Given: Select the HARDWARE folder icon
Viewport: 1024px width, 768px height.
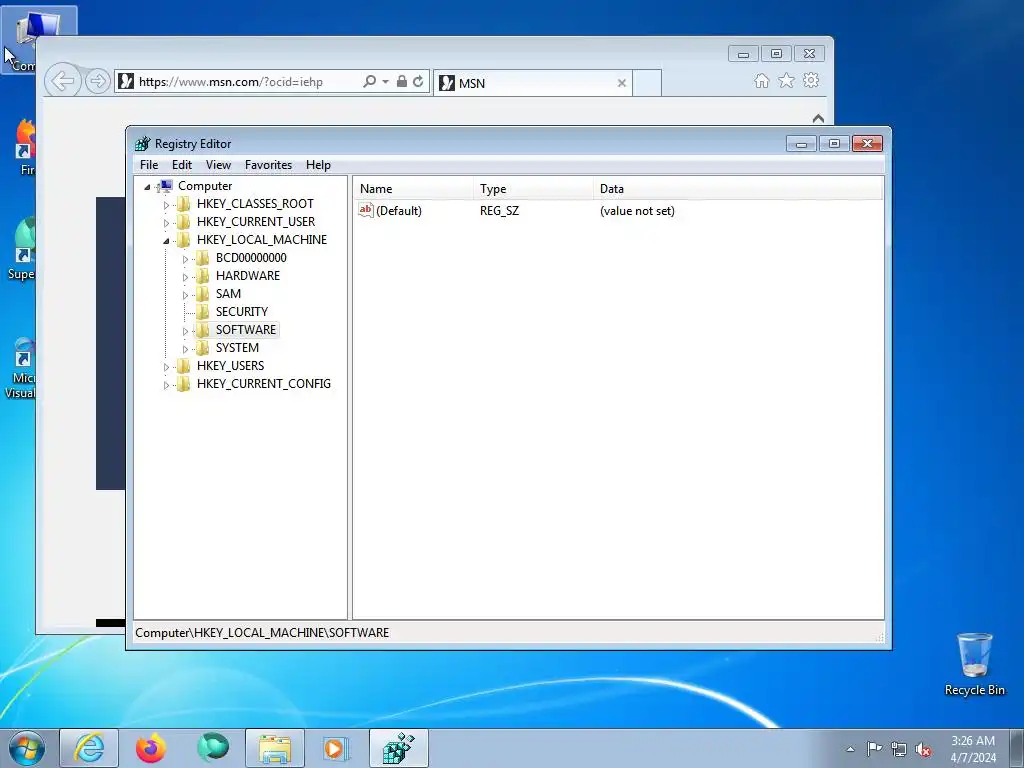Looking at the screenshot, I should click(203, 276).
